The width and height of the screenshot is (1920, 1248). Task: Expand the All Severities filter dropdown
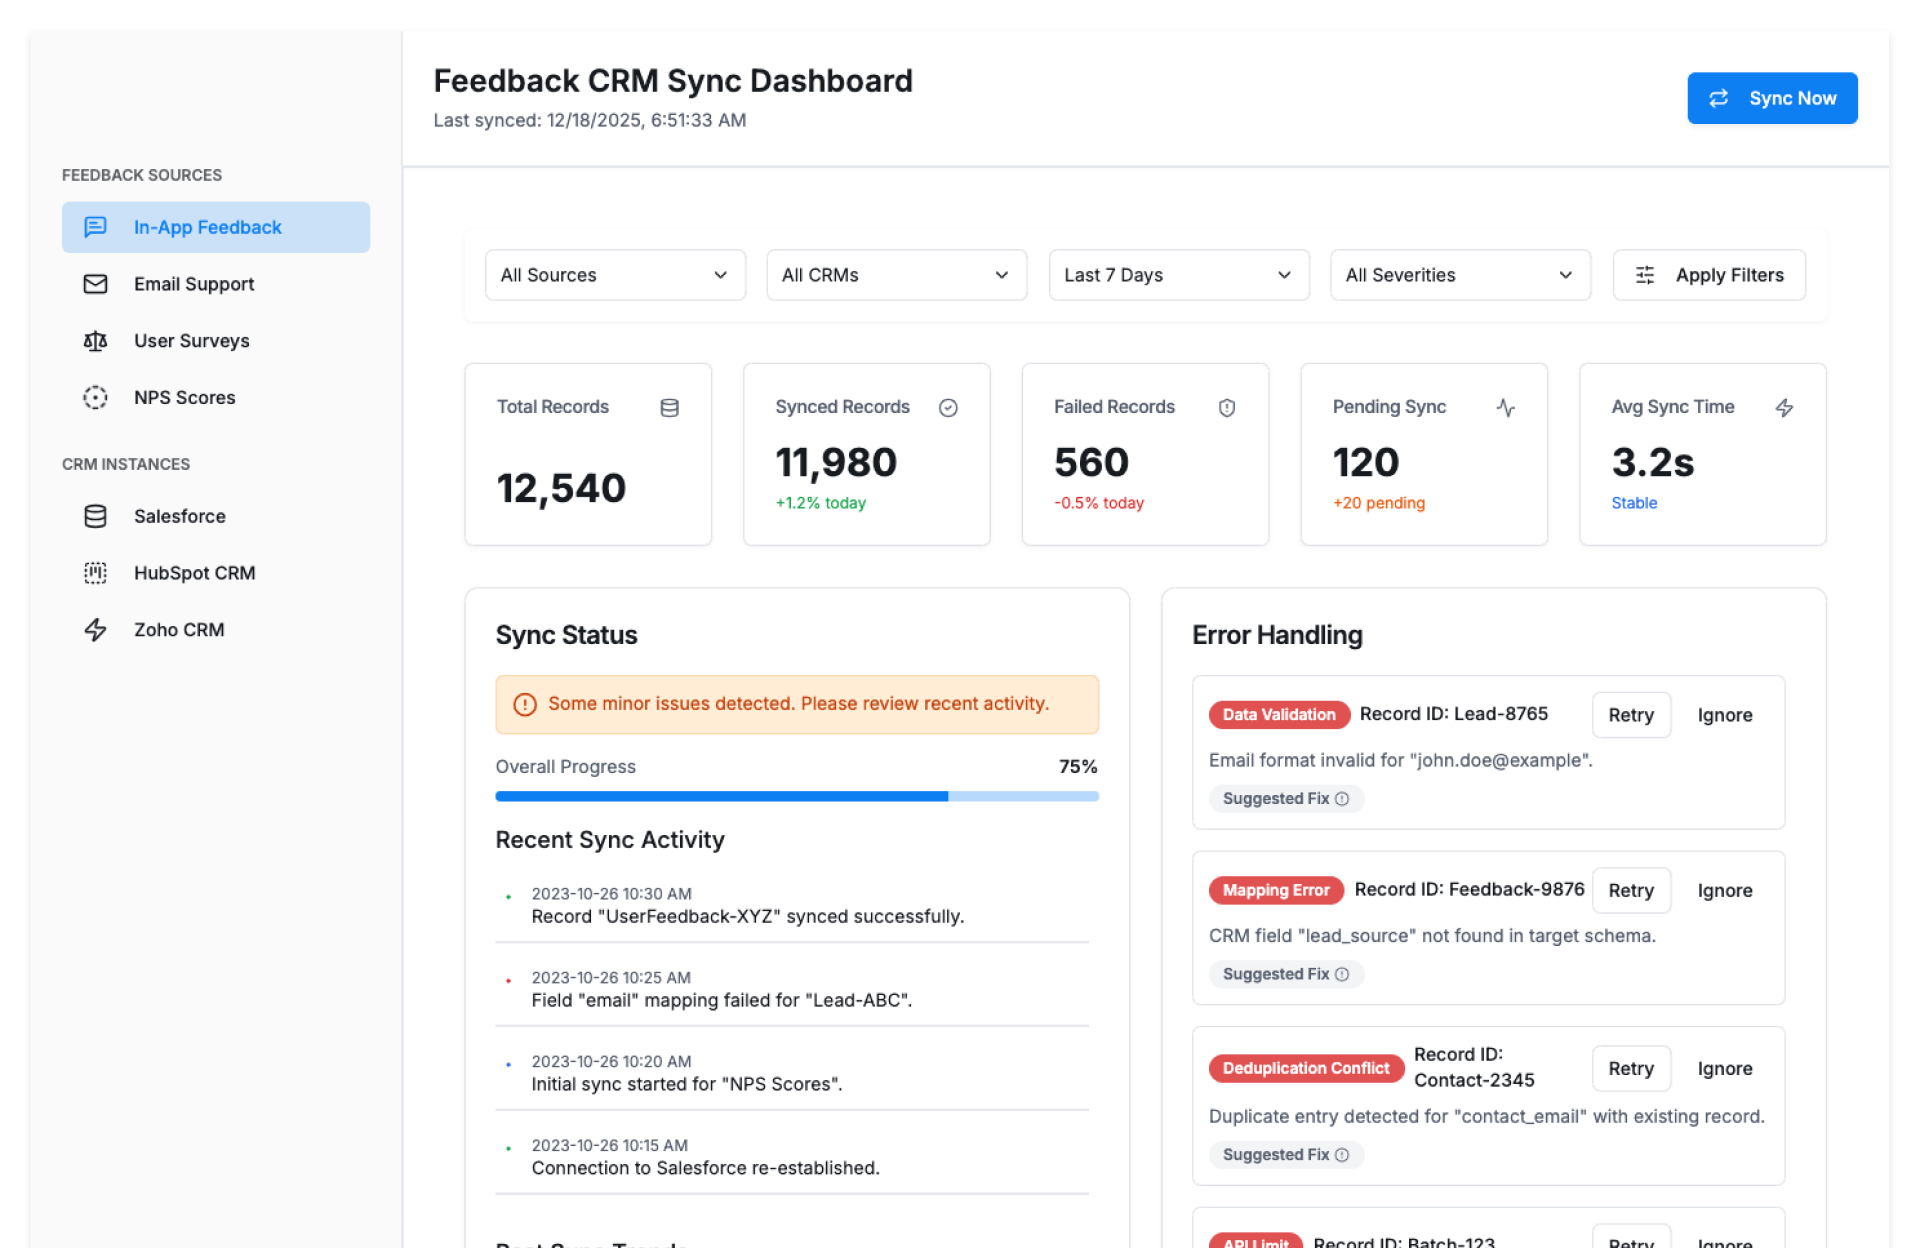tap(1459, 275)
